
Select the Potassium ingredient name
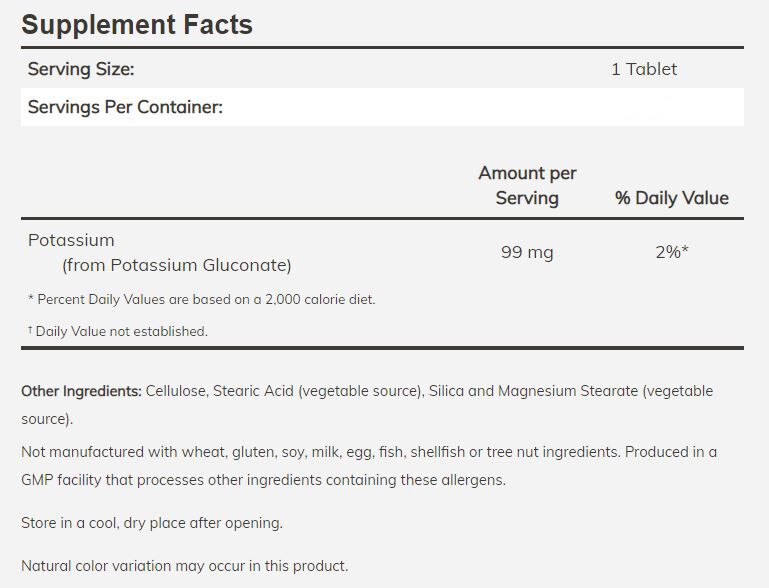point(71,240)
